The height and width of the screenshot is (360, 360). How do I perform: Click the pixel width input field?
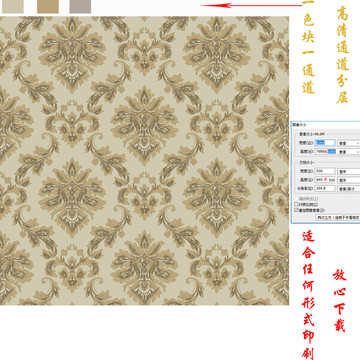pyautogui.click(x=325, y=143)
